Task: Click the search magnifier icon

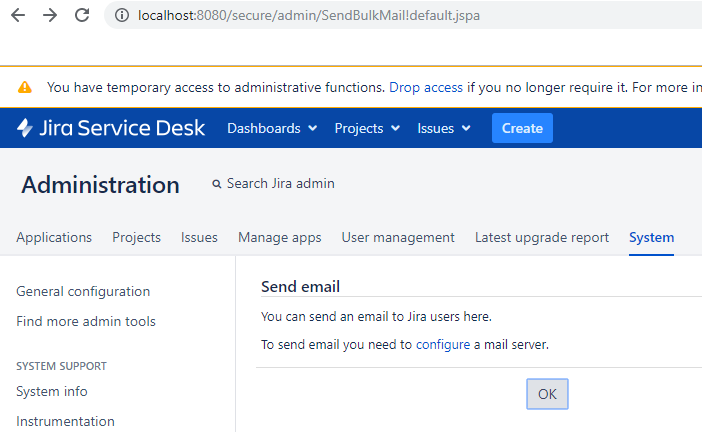Action: (x=217, y=184)
